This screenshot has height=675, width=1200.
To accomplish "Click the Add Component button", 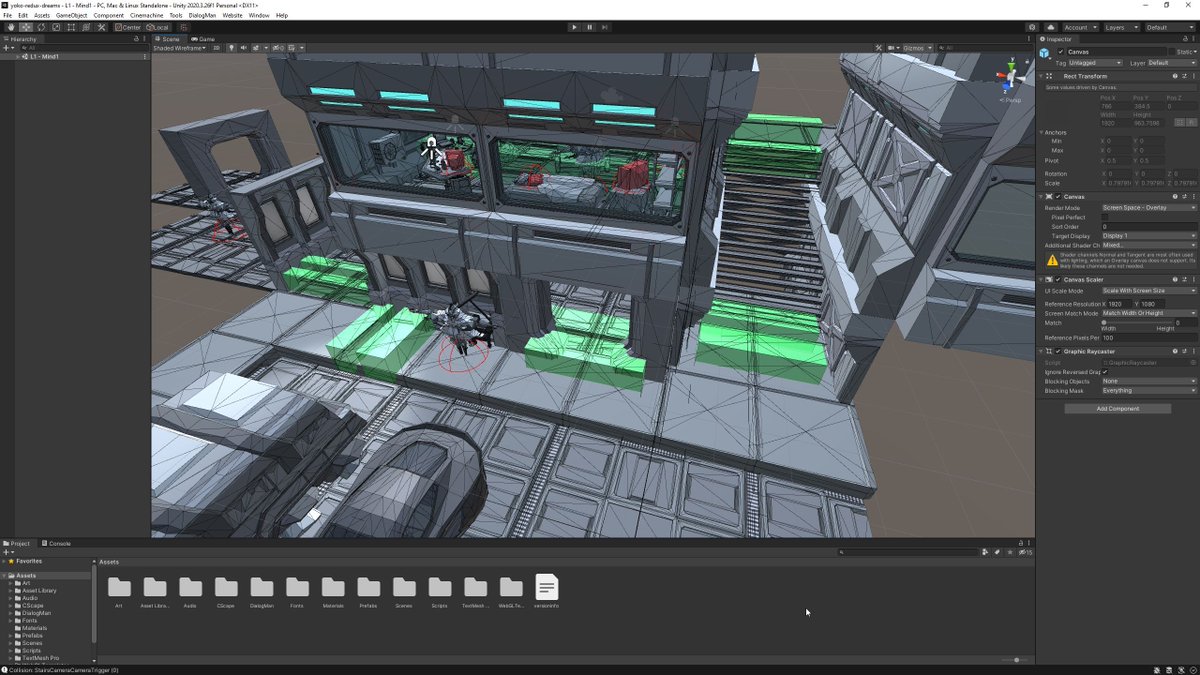I will [1117, 408].
